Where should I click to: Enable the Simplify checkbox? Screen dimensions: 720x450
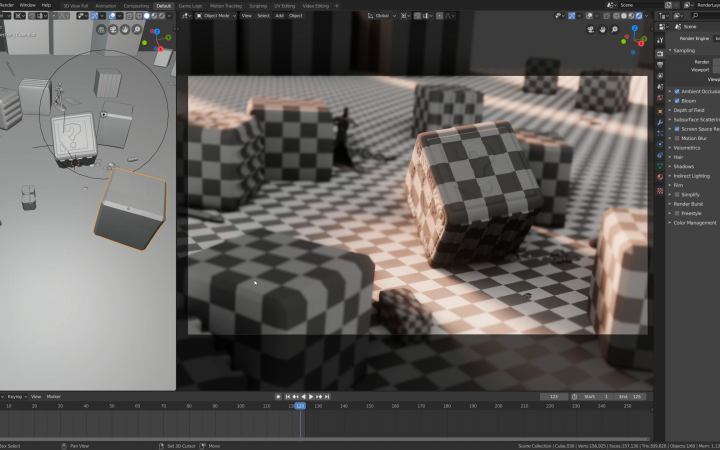point(677,195)
